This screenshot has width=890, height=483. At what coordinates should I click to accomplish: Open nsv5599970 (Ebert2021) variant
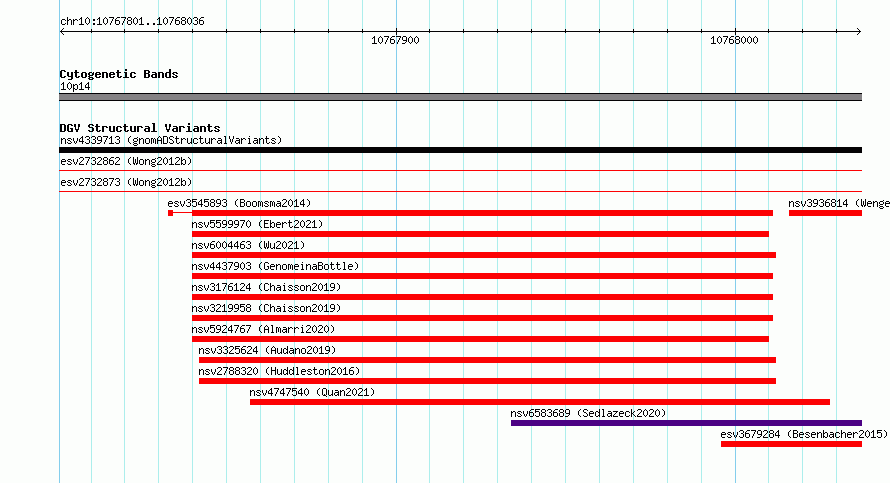(x=257, y=224)
